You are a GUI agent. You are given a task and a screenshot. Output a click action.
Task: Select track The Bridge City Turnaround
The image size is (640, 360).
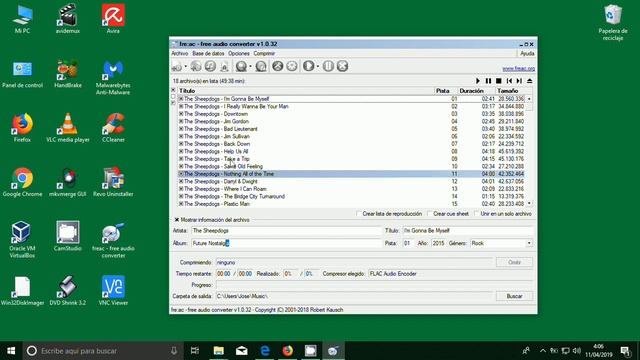tap(351, 196)
